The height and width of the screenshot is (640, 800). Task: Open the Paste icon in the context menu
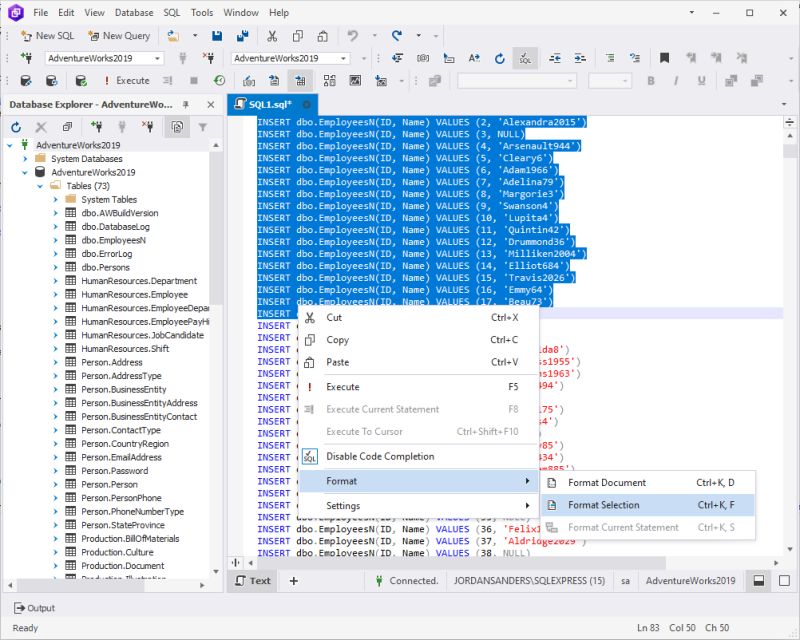308,362
